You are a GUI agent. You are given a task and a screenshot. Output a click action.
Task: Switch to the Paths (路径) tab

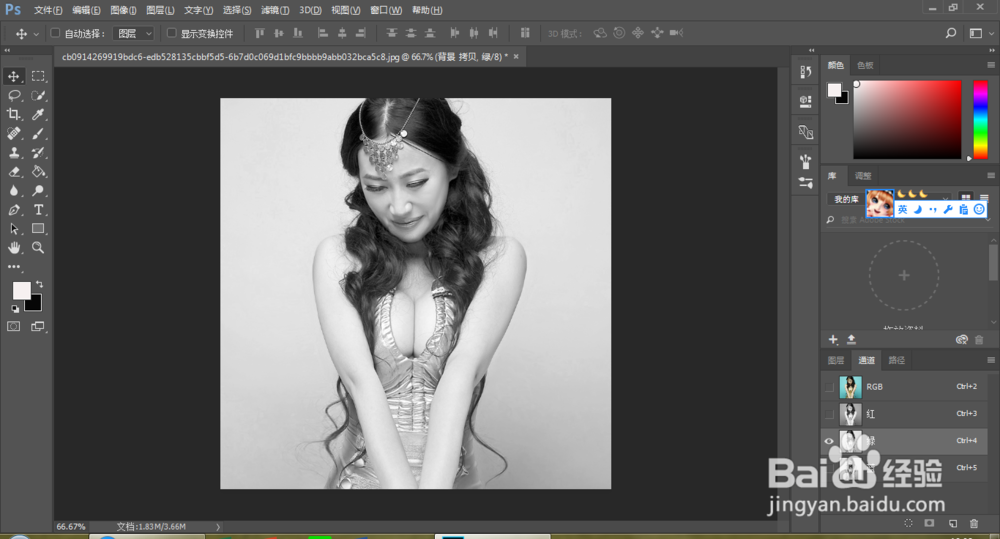(897, 360)
